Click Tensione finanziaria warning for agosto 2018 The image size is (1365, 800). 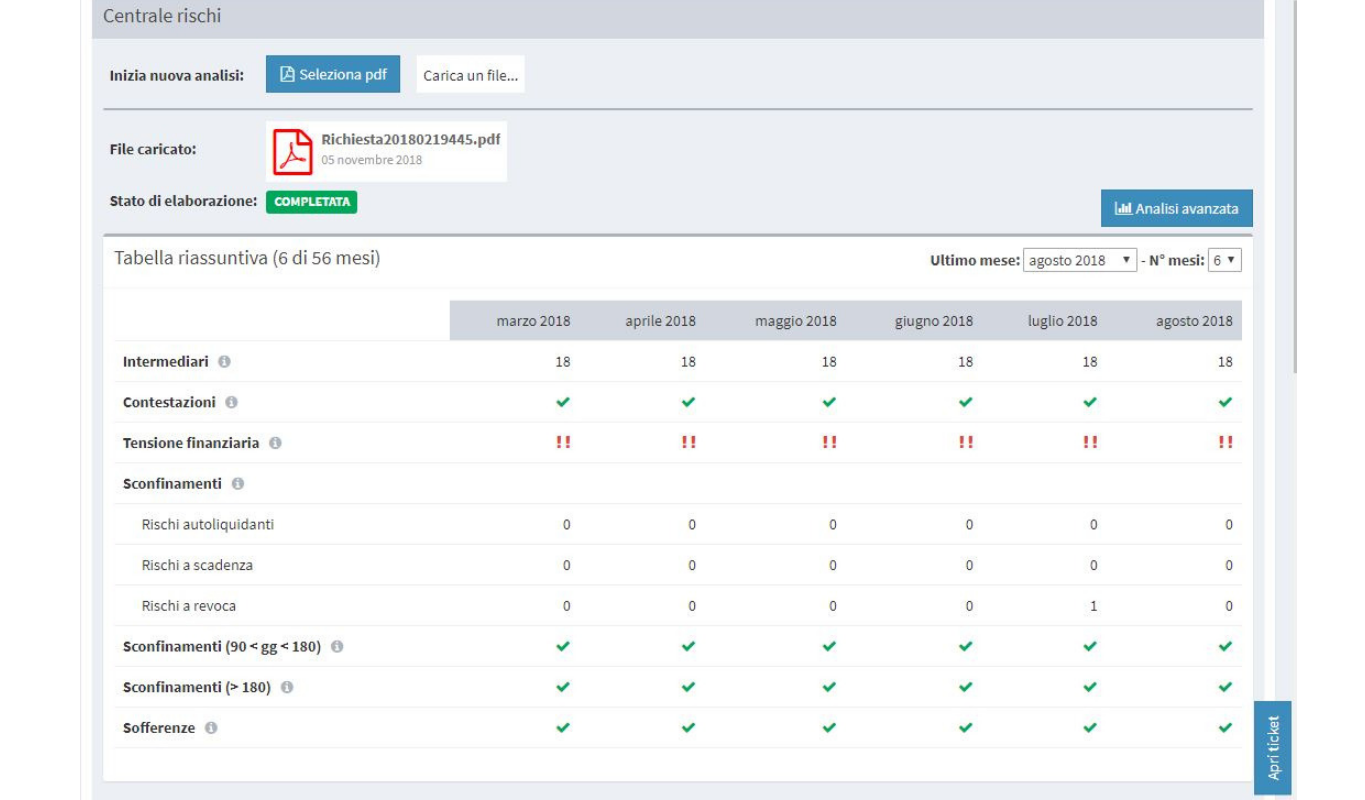pos(1225,443)
